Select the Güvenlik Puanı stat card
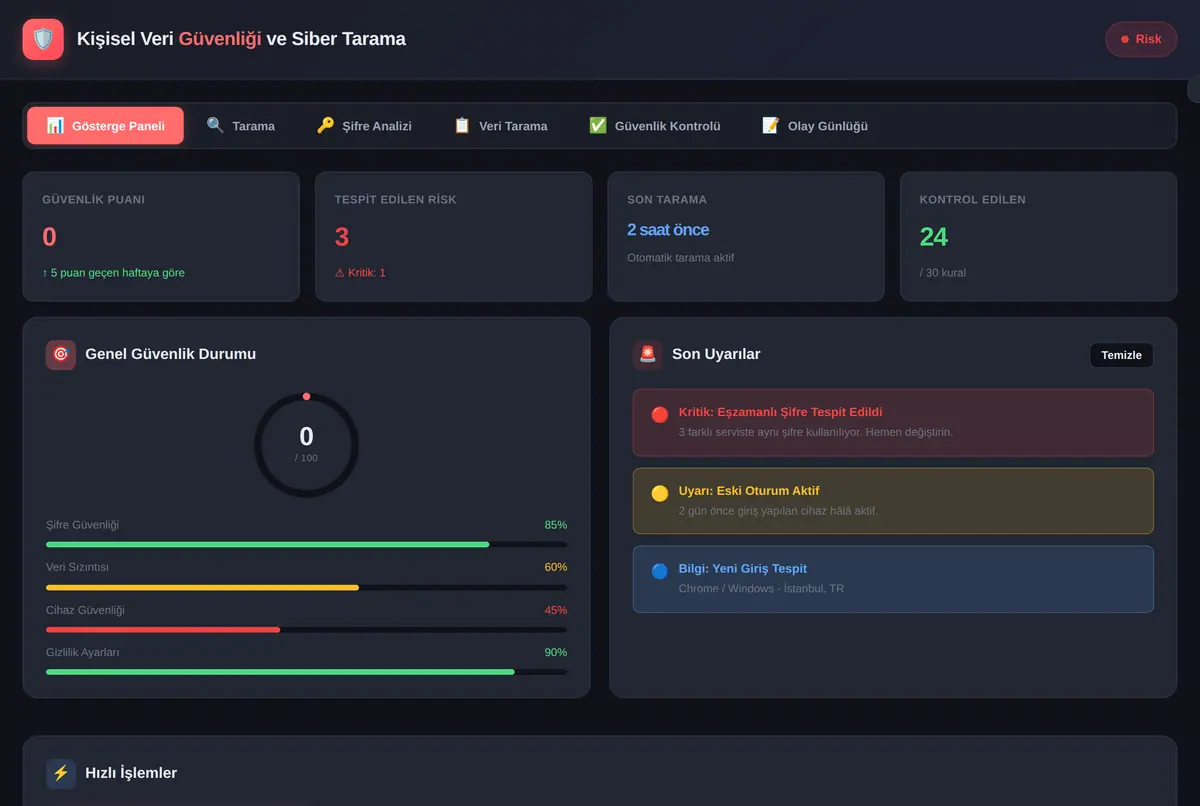This screenshot has height=806, width=1200. click(161, 237)
